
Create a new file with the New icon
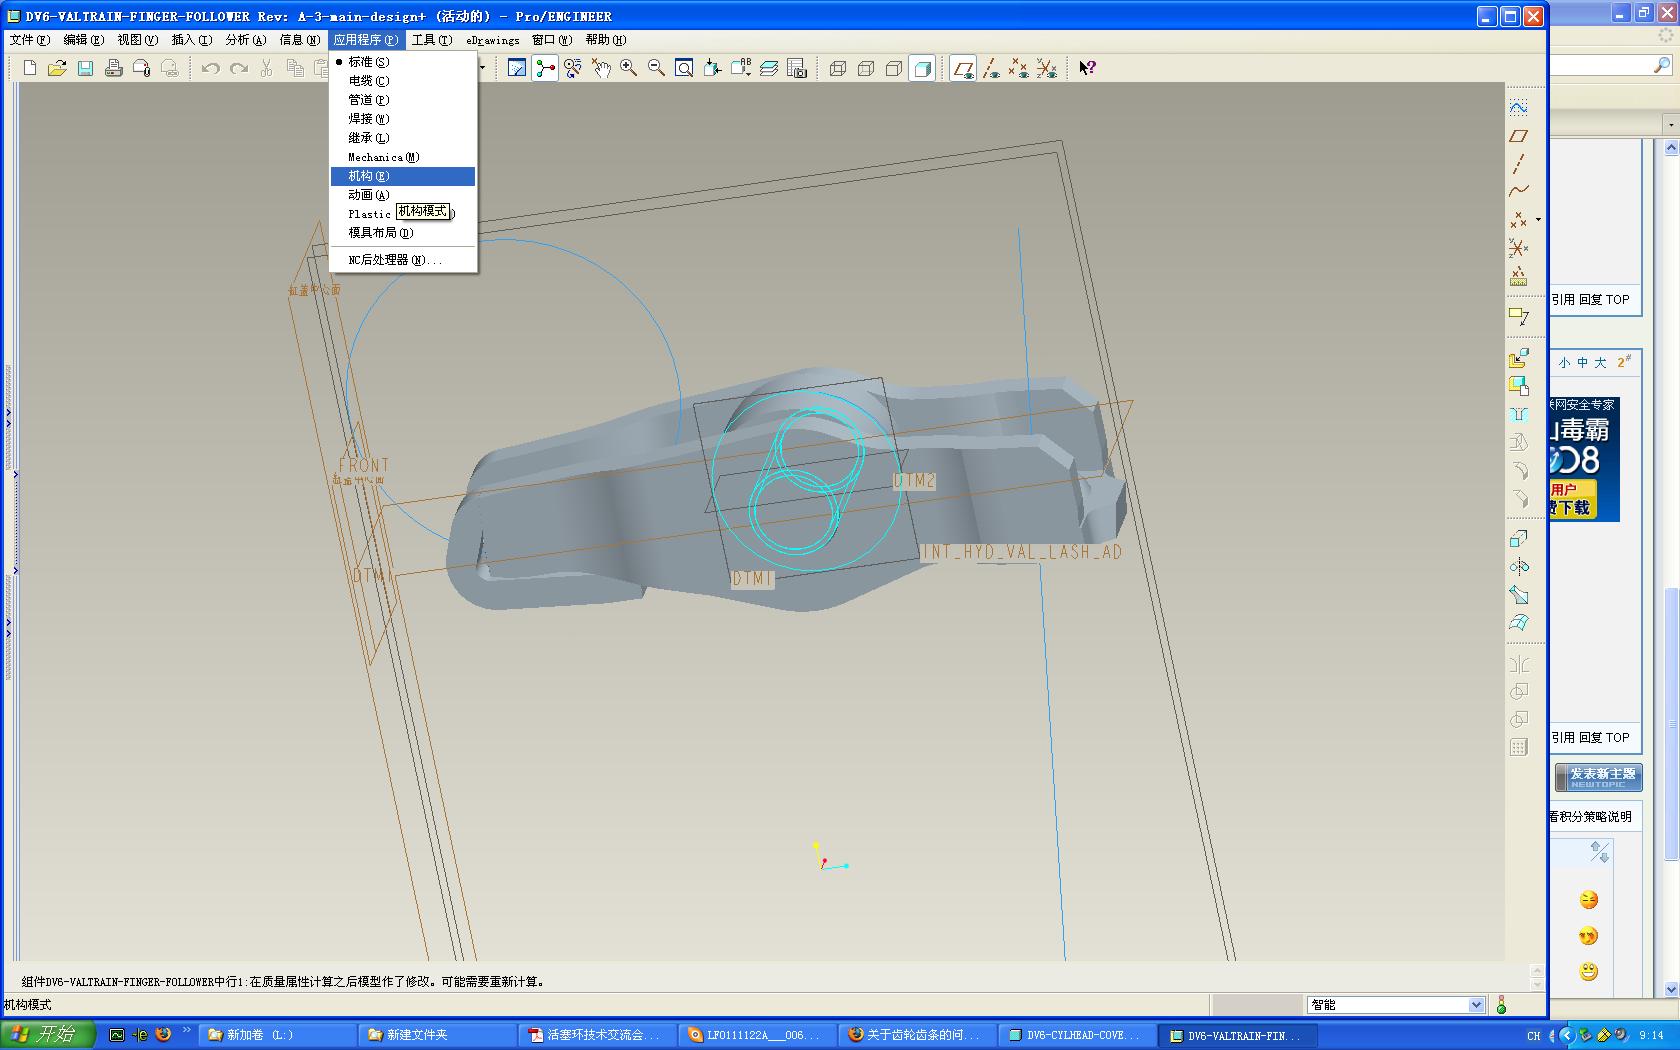click(x=30, y=68)
